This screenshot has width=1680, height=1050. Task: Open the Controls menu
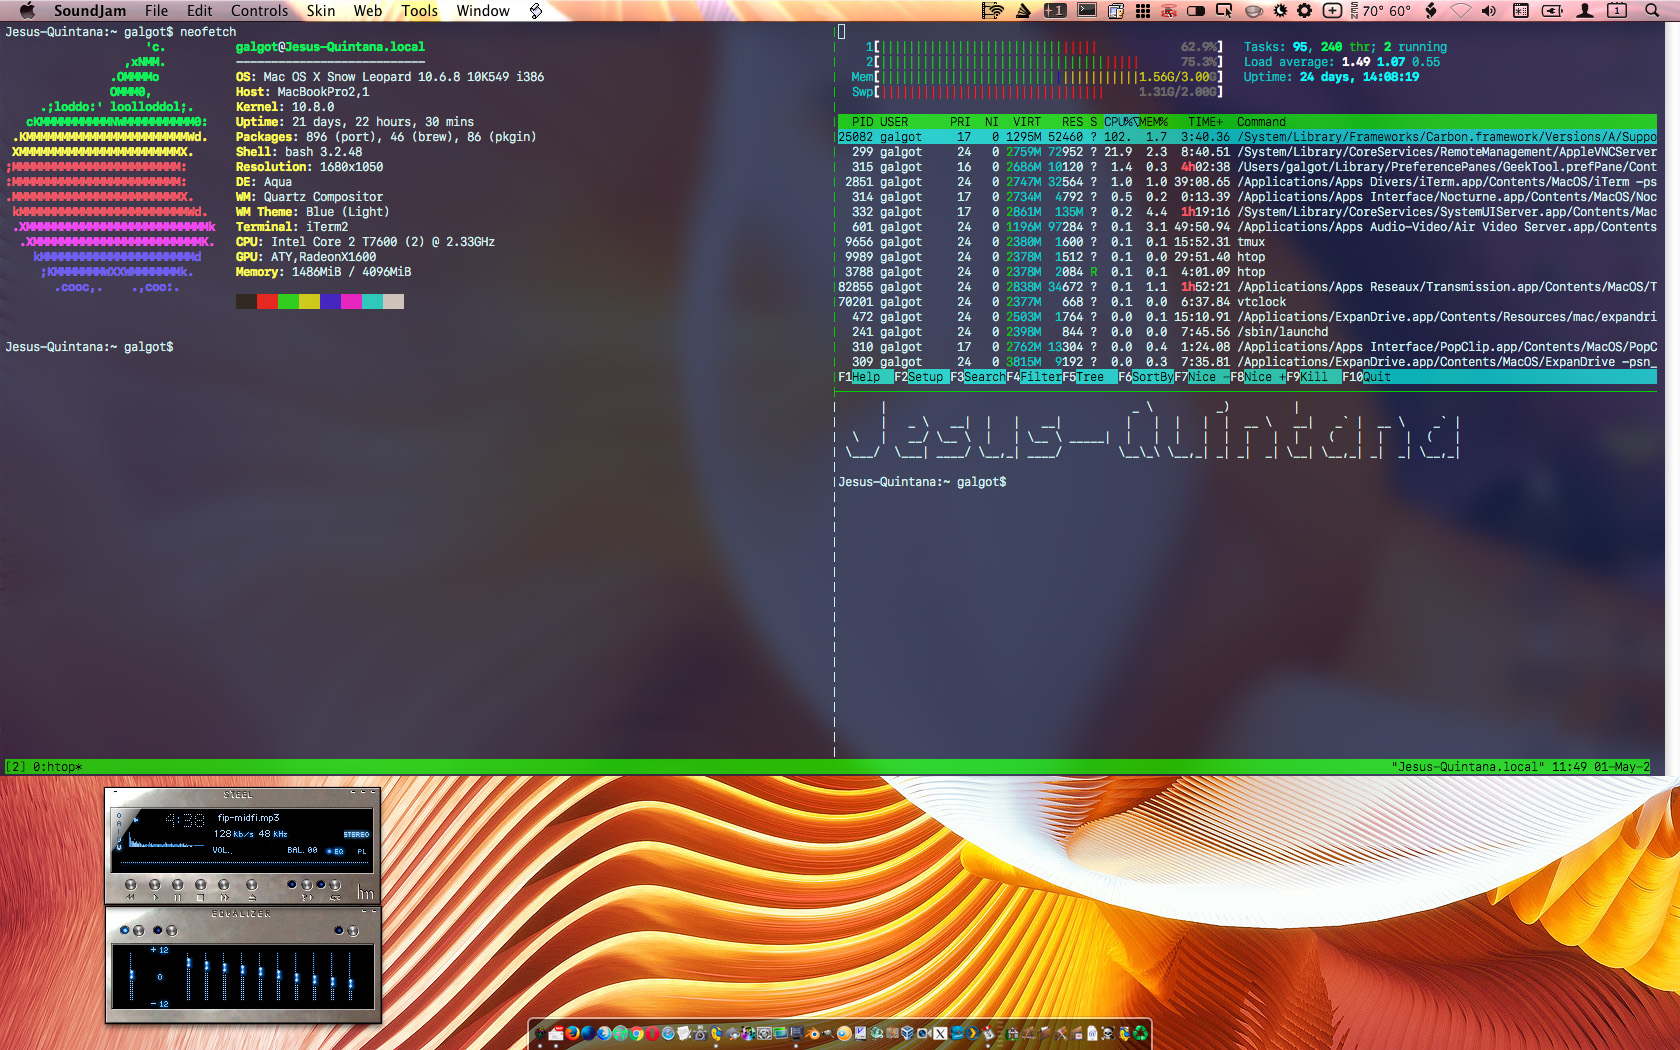pos(259,11)
